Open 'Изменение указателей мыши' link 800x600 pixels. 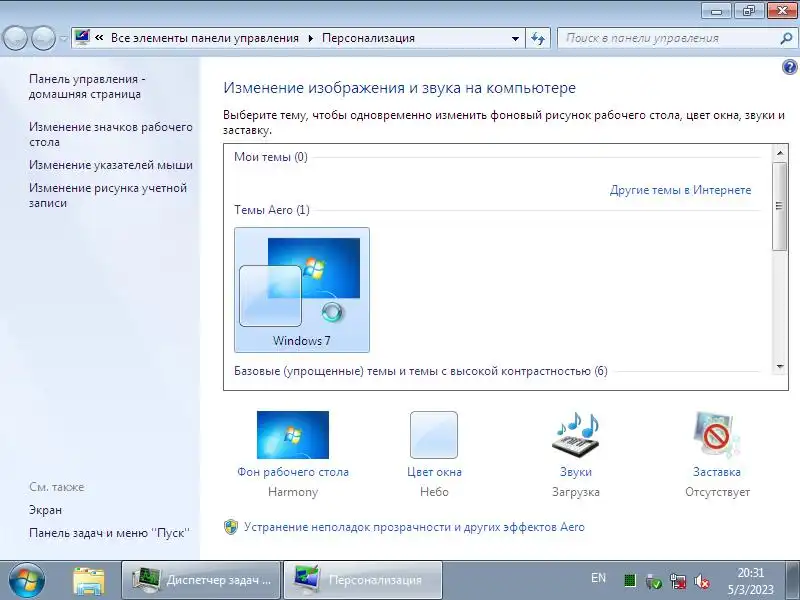pos(111,165)
